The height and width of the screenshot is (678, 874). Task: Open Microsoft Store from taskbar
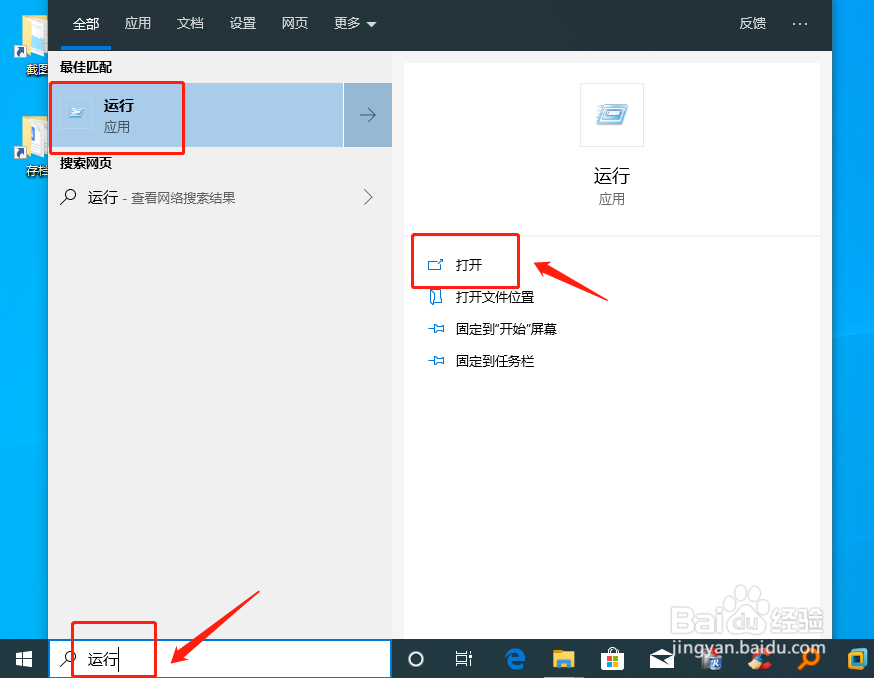pyautogui.click(x=612, y=660)
